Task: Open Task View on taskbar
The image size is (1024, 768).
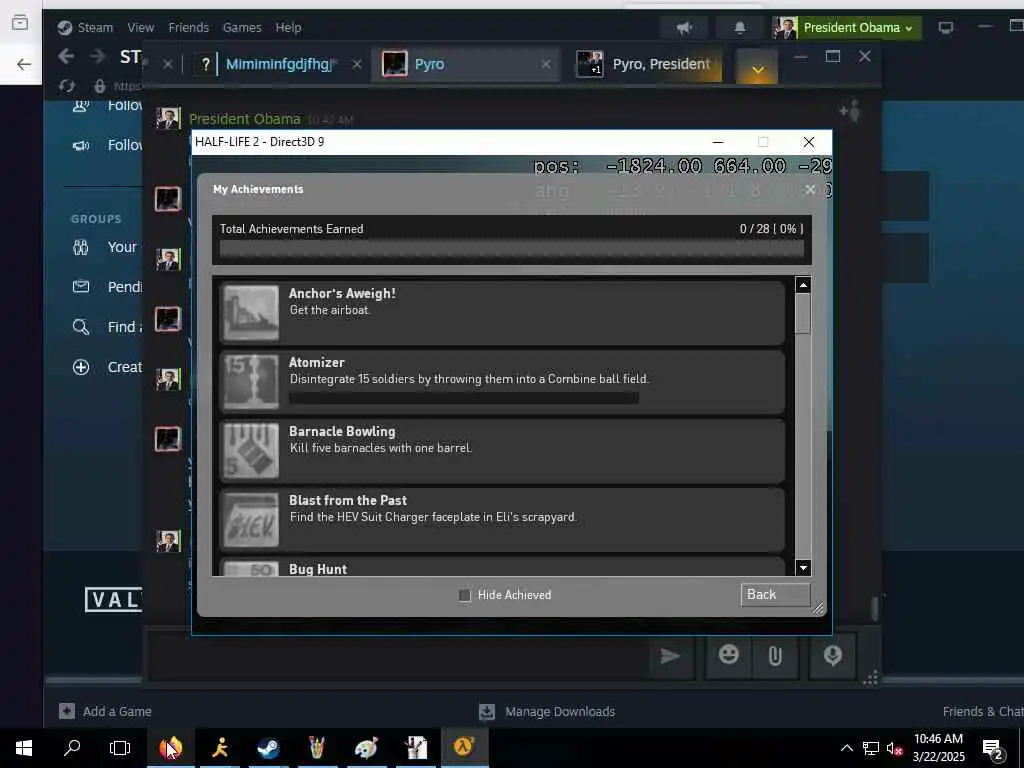Action: pyautogui.click(x=120, y=748)
